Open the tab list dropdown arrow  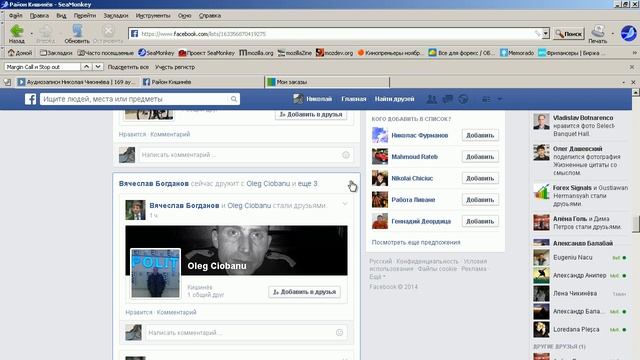623,82
